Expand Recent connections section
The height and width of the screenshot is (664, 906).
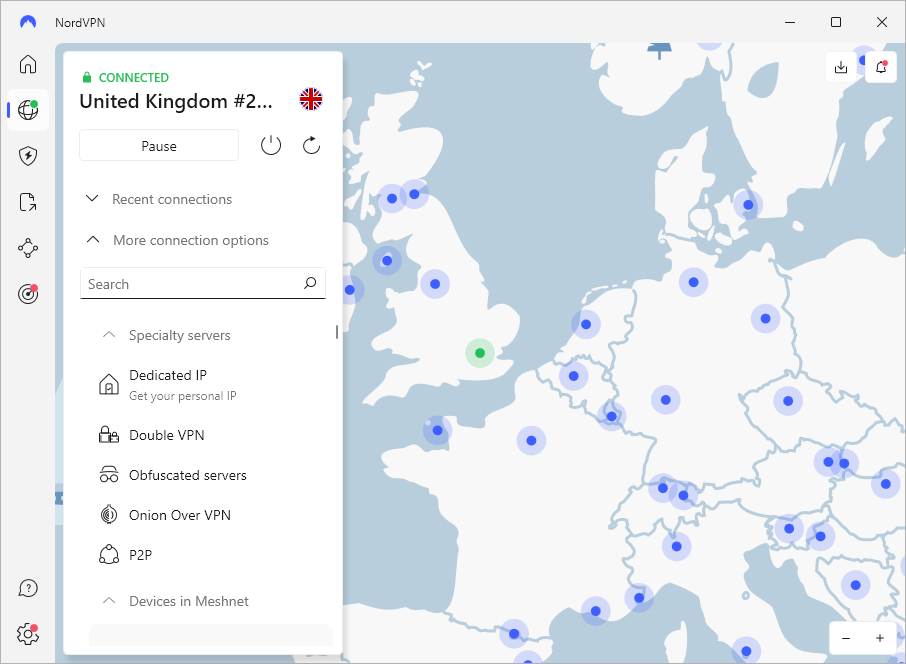pyautogui.click(x=160, y=199)
